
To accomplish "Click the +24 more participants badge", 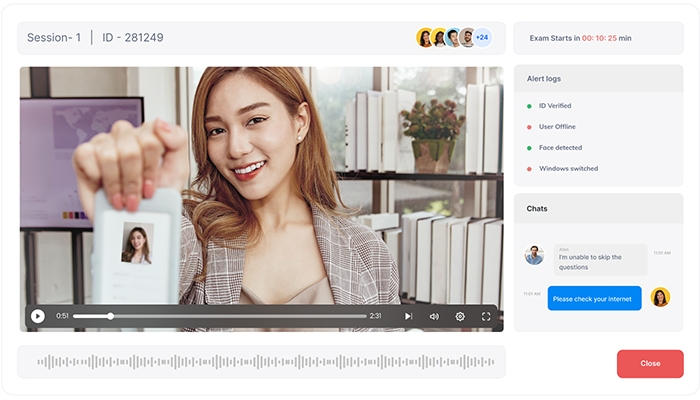I will 482,38.
